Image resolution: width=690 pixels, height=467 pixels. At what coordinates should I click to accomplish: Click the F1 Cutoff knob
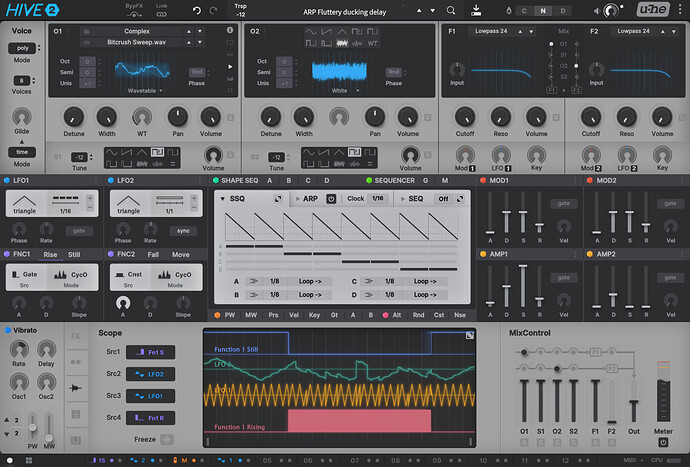click(x=465, y=117)
